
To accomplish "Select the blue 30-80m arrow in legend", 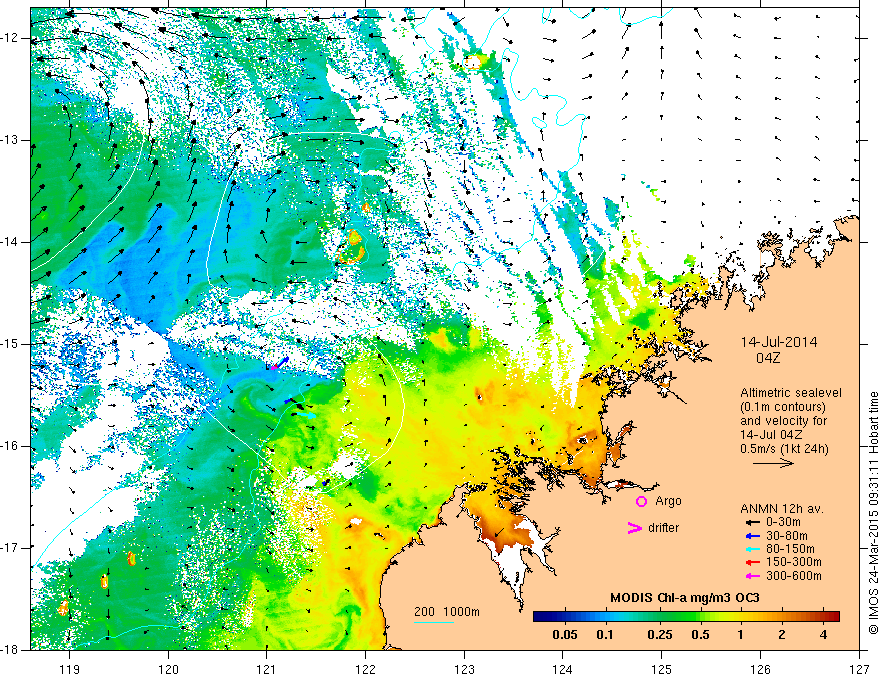I will pos(751,535).
